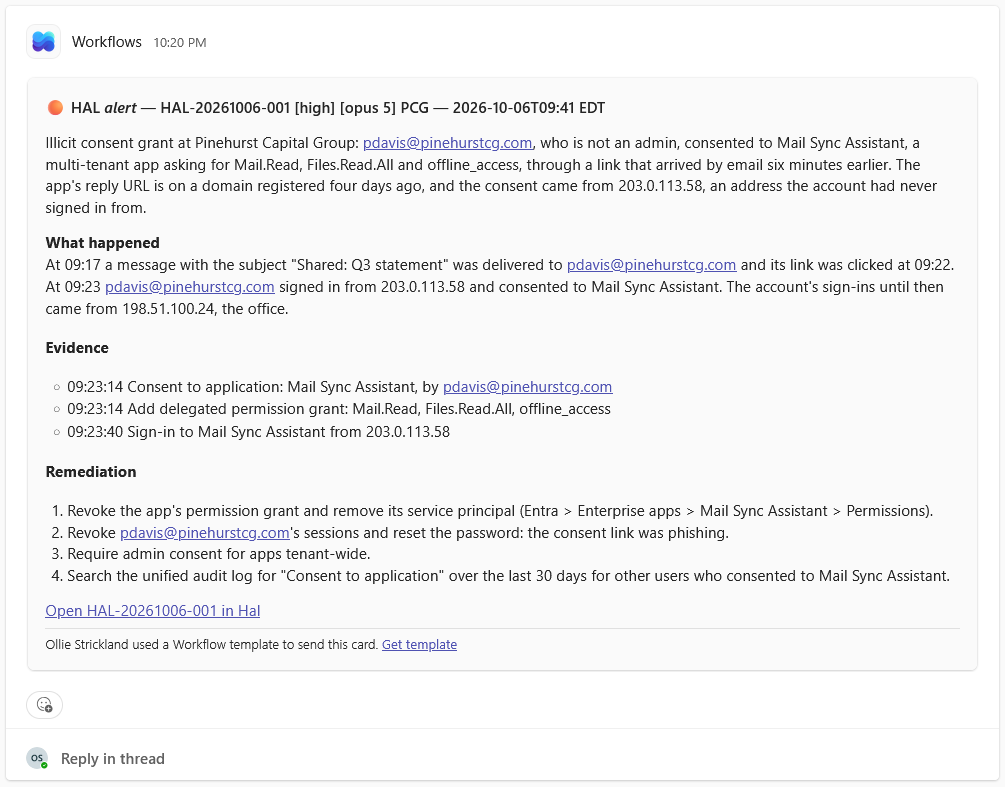Open pdavis email link in the summary paragraph
This screenshot has width=1005, height=787.
coord(447,143)
